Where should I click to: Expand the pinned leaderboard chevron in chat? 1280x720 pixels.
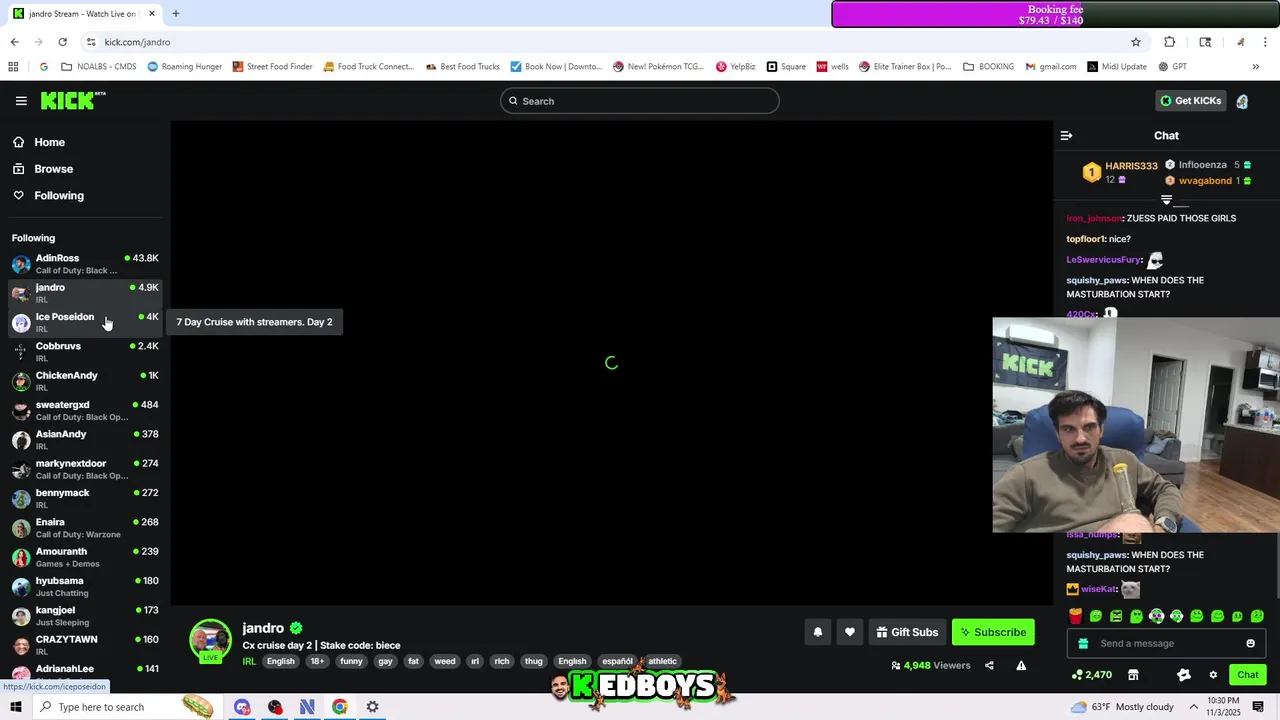click(x=1166, y=200)
